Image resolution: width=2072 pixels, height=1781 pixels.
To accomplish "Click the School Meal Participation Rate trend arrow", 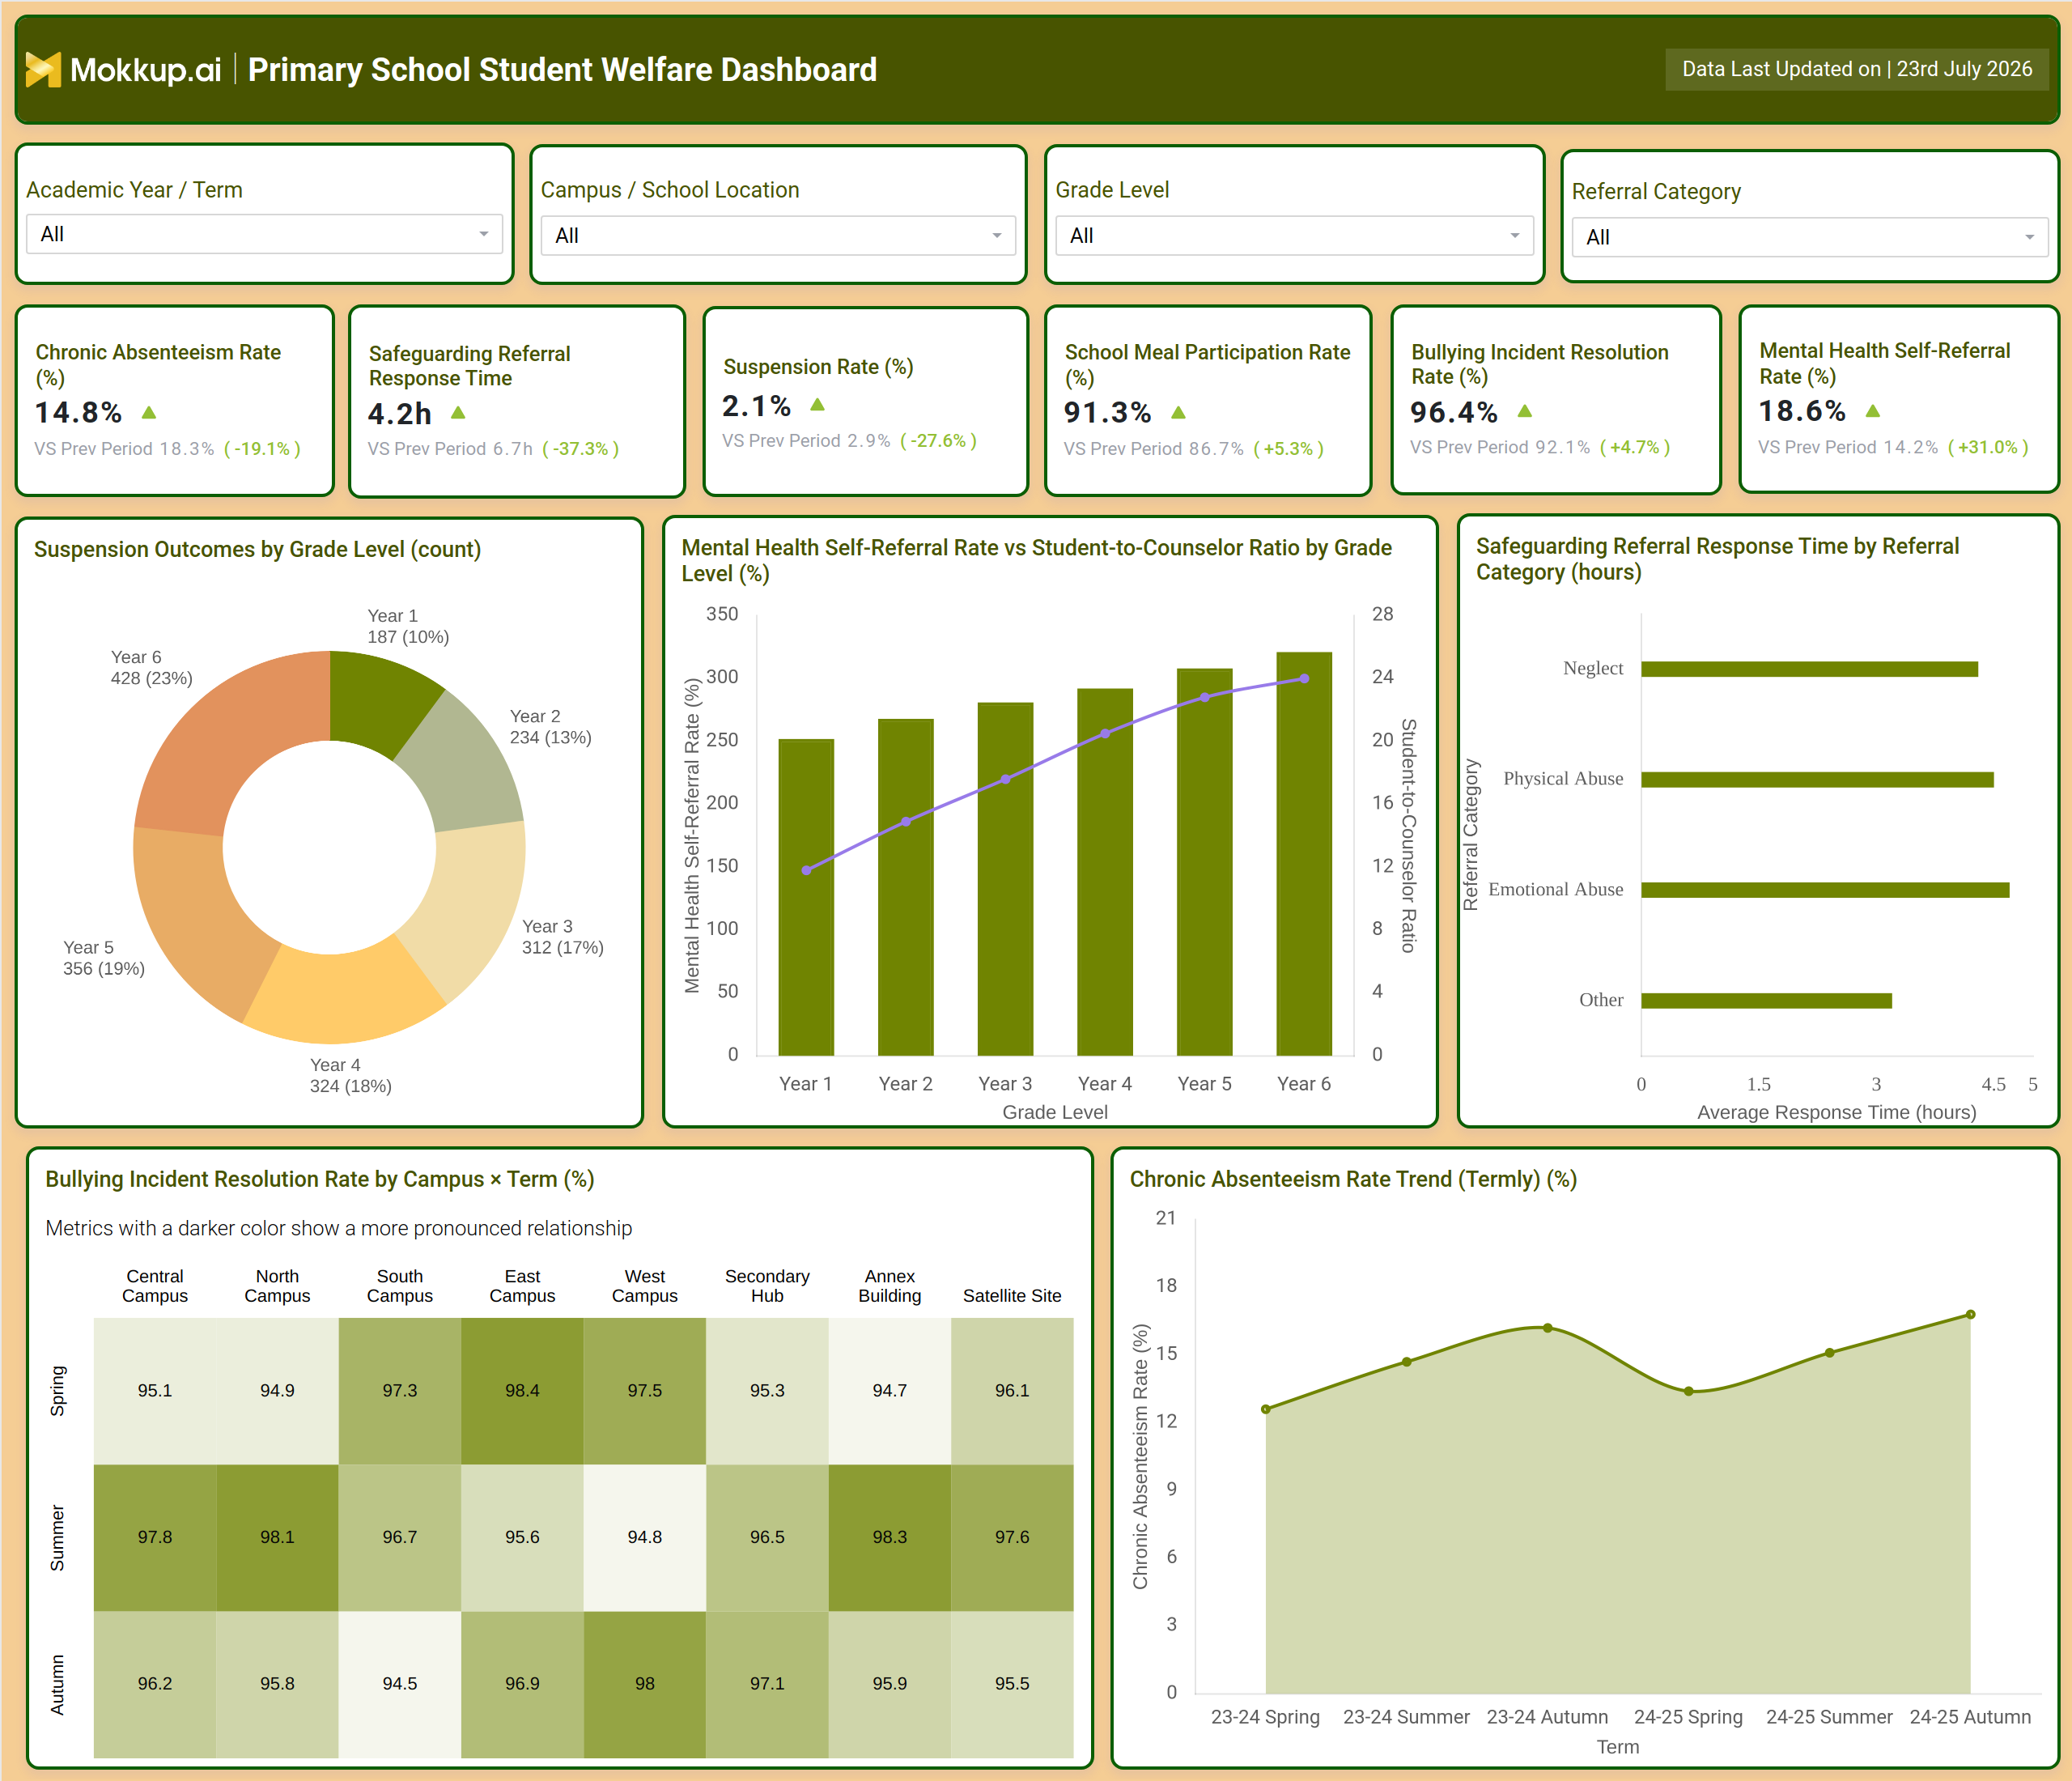I will pos(1178,412).
